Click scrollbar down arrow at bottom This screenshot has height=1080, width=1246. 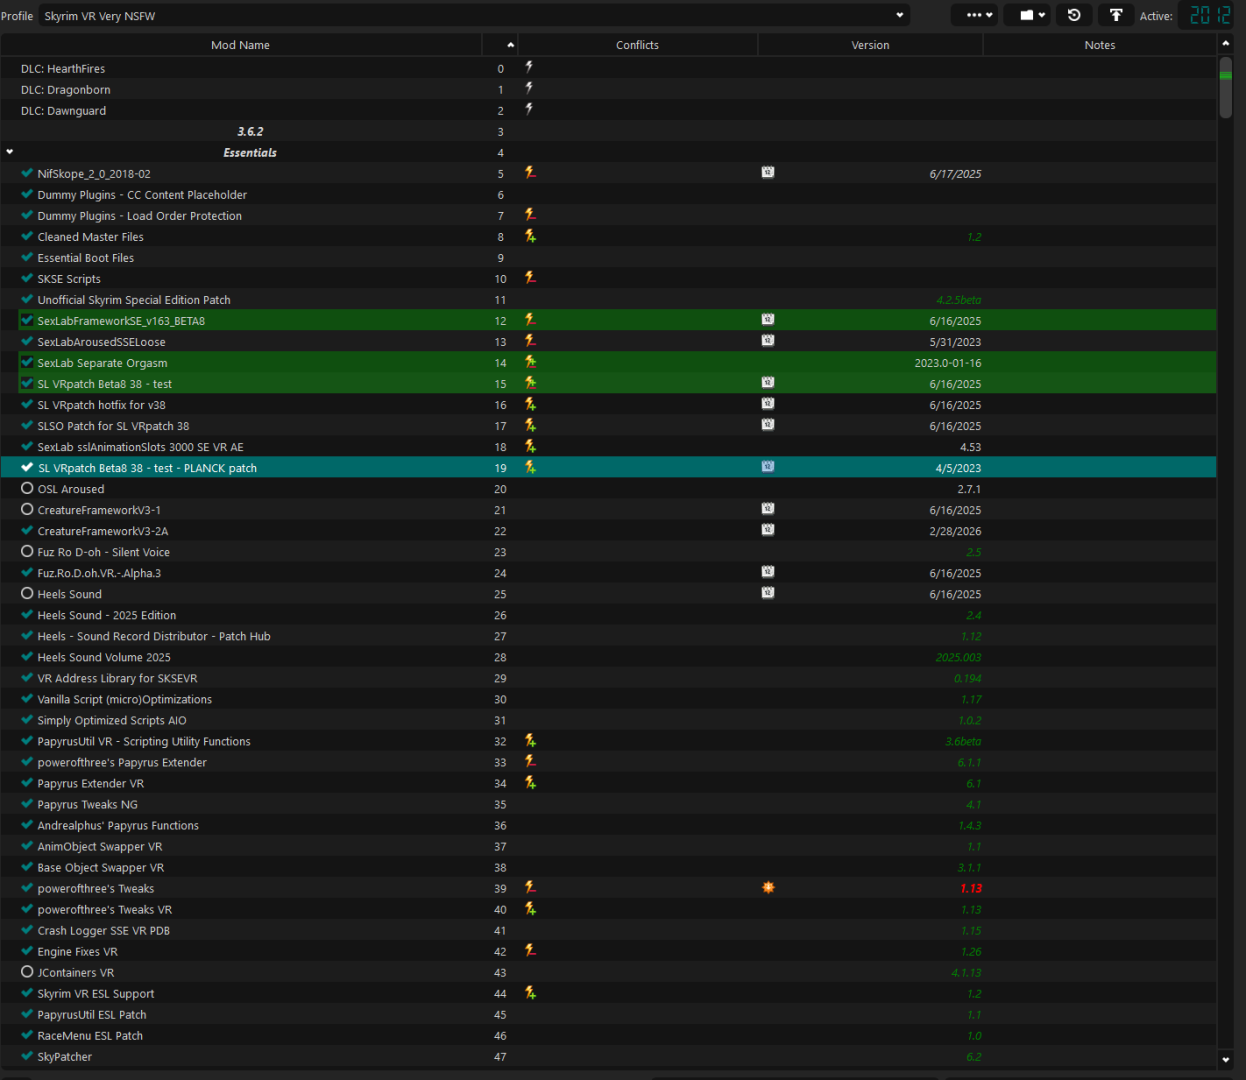pos(1225,1060)
